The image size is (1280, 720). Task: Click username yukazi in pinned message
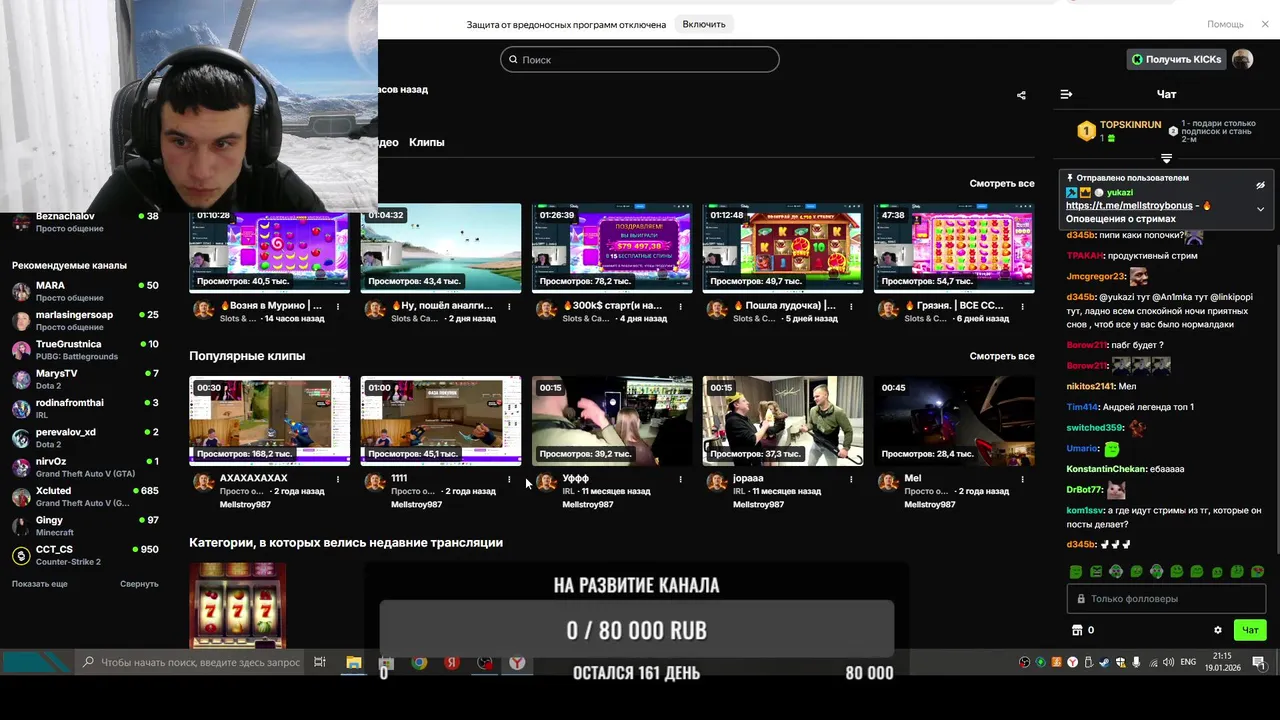(x=1120, y=193)
